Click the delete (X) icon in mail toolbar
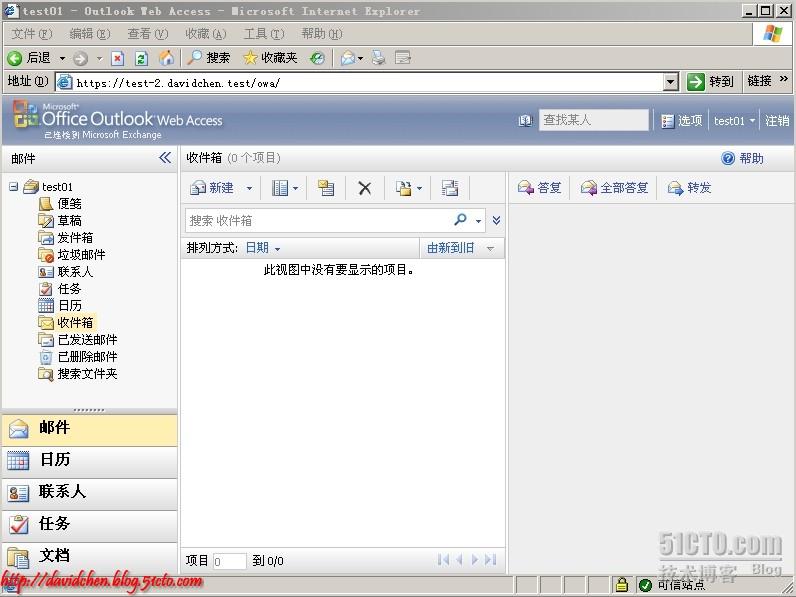Viewport: 796px width, 597px height. (x=365, y=188)
